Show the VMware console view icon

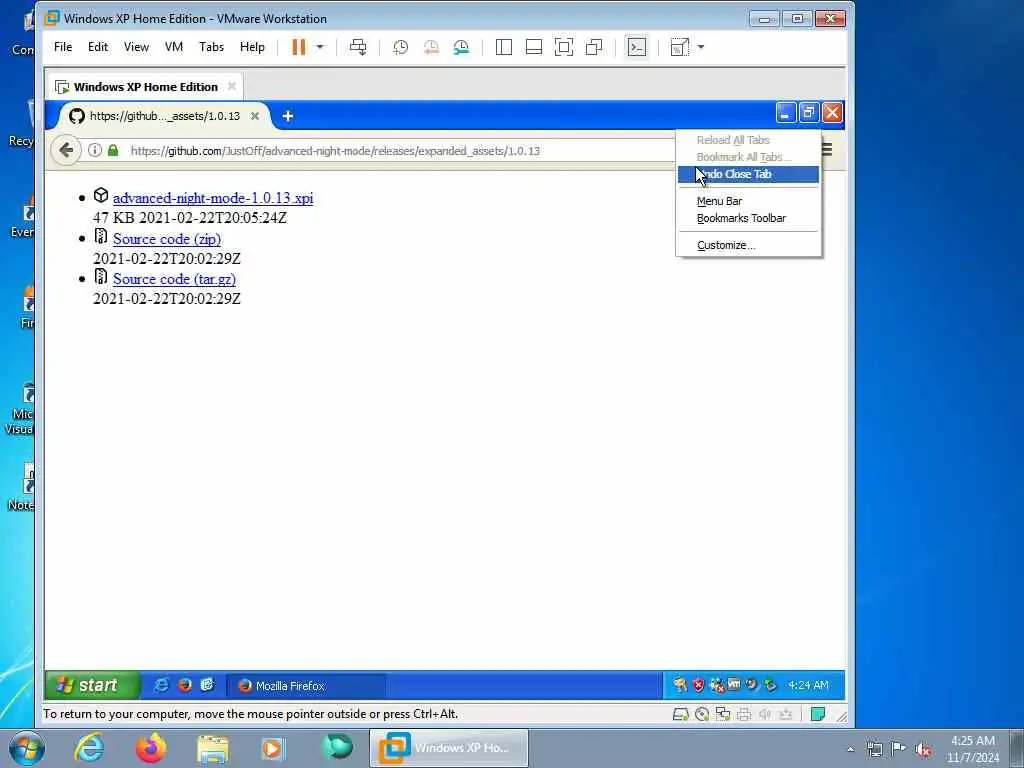(x=637, y=47)
